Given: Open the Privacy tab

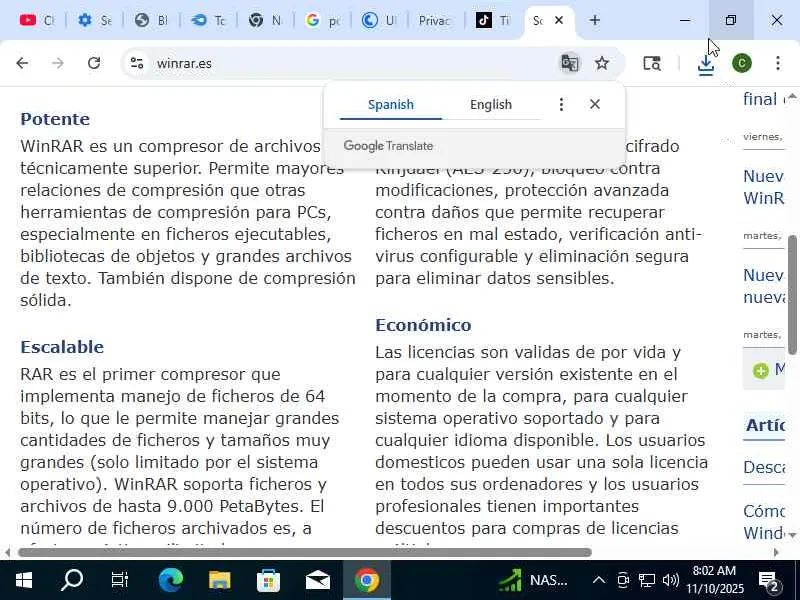Looking at the screenshot, I should pos(435,20).
